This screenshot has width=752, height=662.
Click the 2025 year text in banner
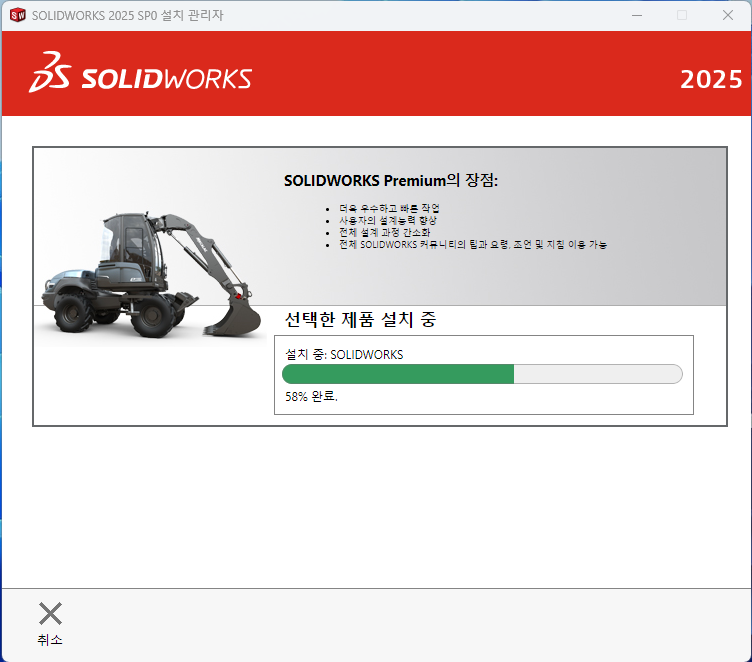pos(711,80)
